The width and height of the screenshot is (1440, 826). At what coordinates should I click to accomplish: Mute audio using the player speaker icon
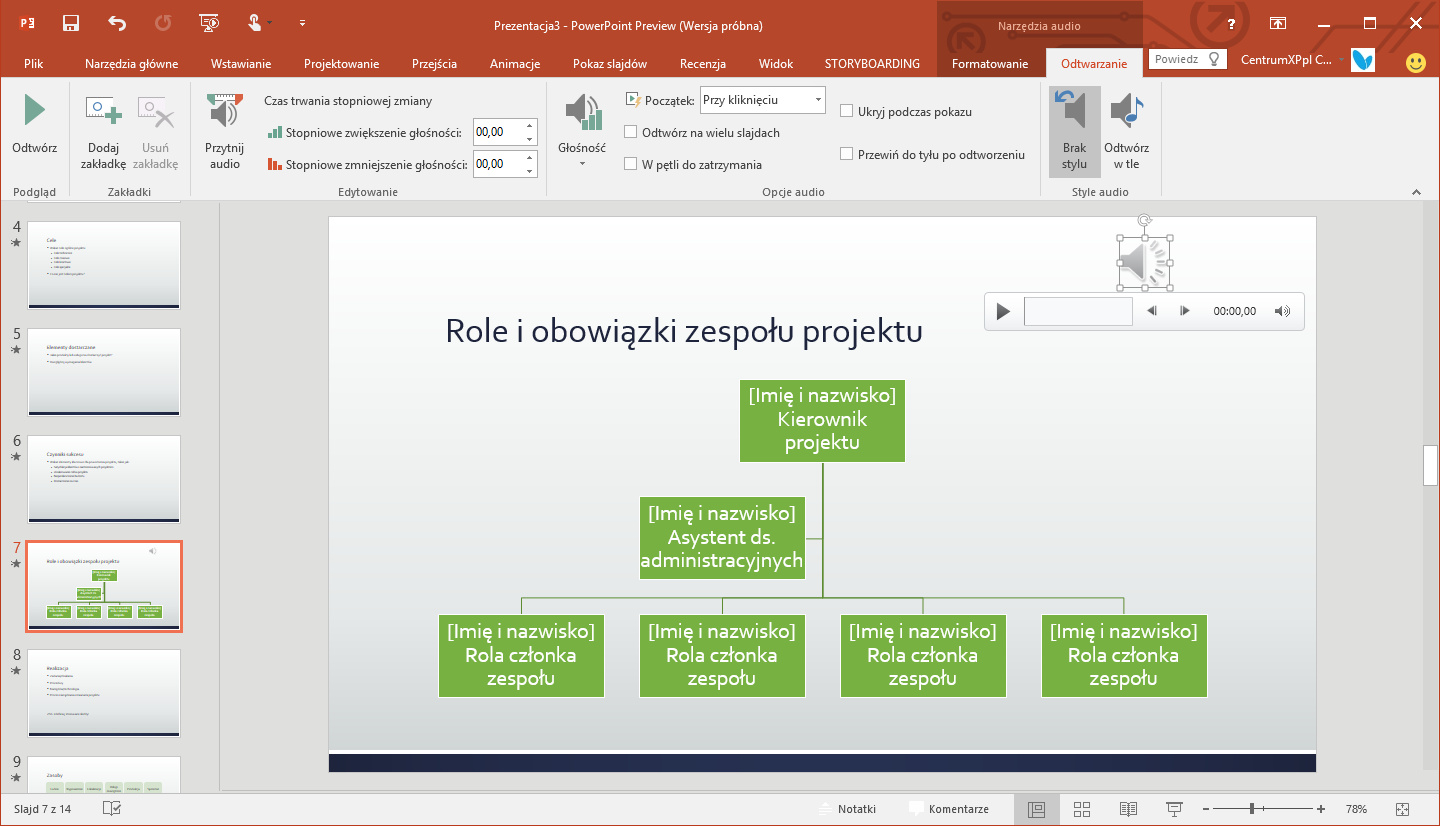[1282, 311]
